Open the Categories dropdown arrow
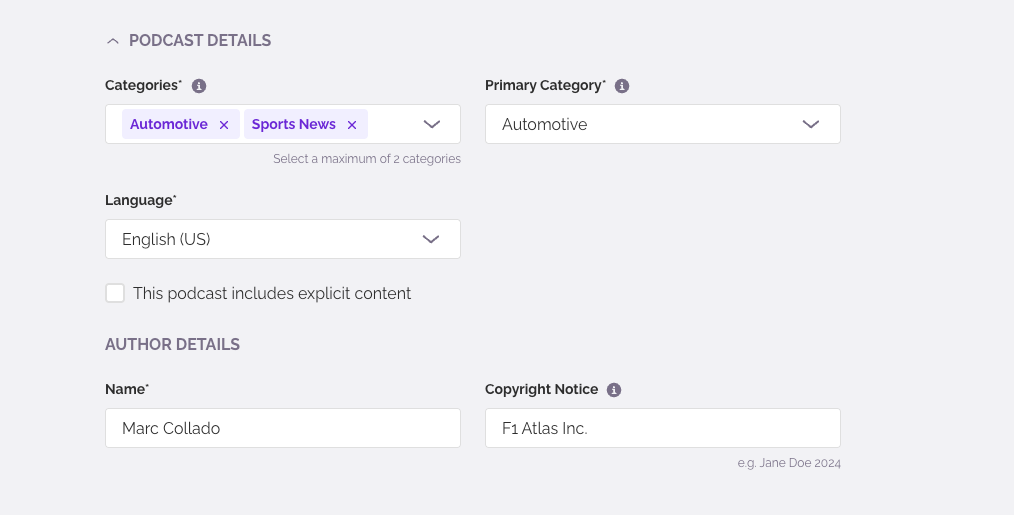 431,124
